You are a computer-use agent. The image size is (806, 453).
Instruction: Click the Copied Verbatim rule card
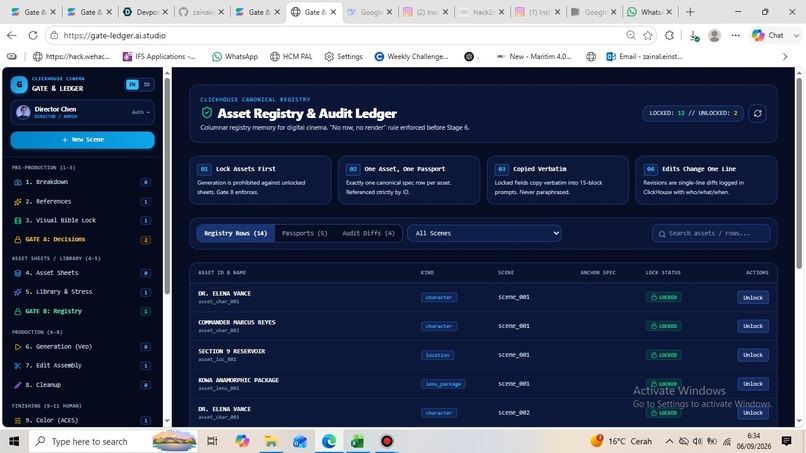557,180
